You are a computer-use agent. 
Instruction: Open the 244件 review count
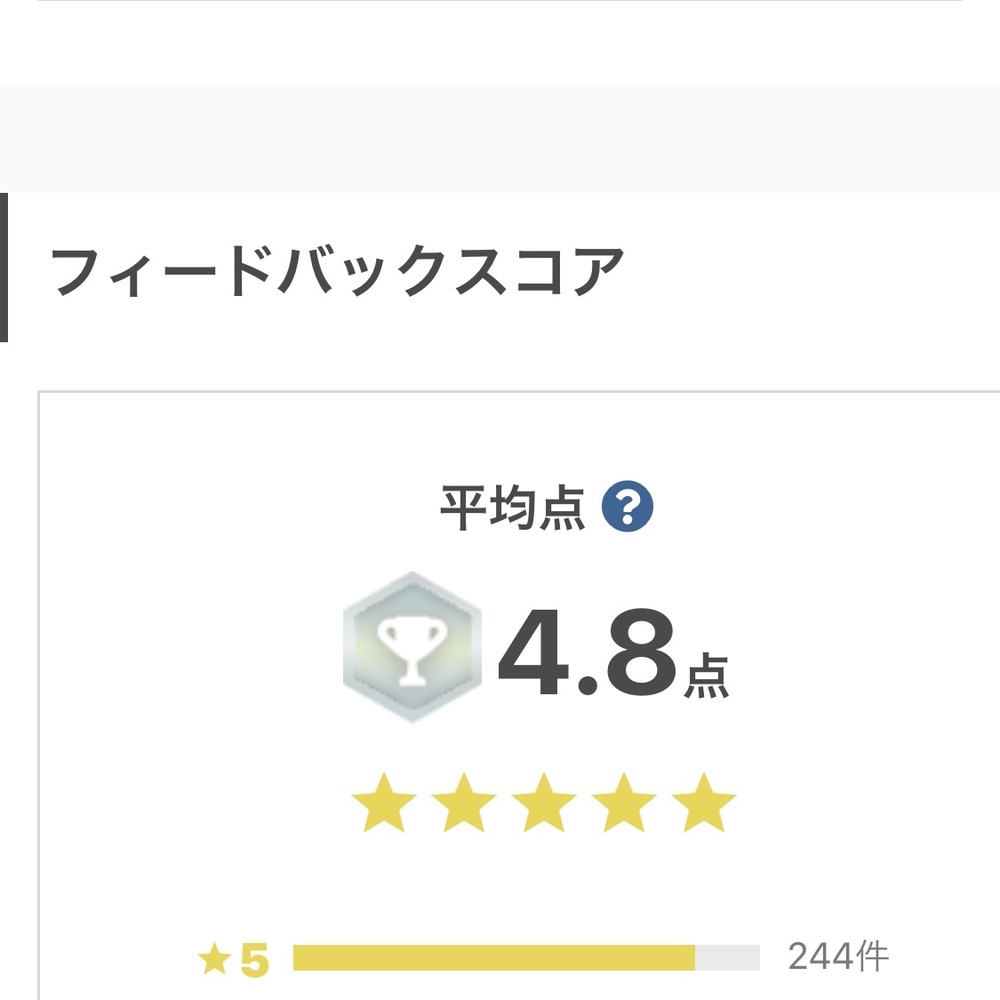pos(838,957)
